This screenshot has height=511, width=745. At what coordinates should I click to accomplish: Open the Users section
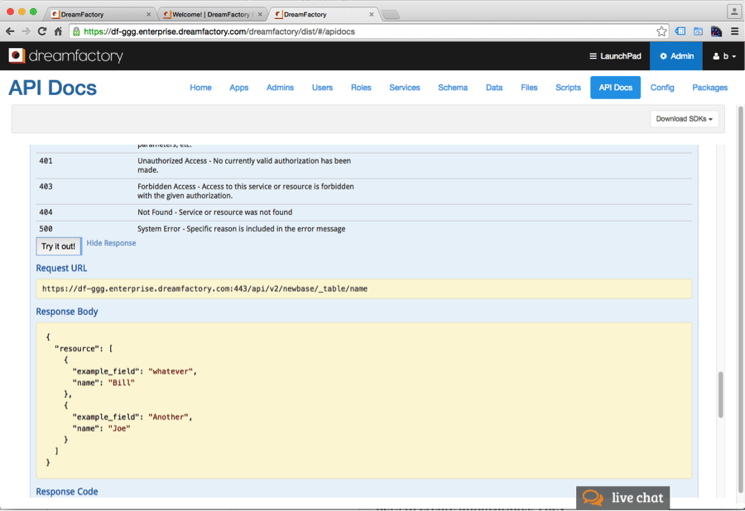point(322,87)
